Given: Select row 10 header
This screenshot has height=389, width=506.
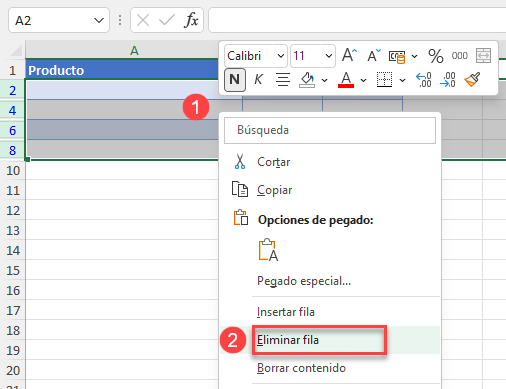Looking at the screenshot, I should (x=13, y=171).
